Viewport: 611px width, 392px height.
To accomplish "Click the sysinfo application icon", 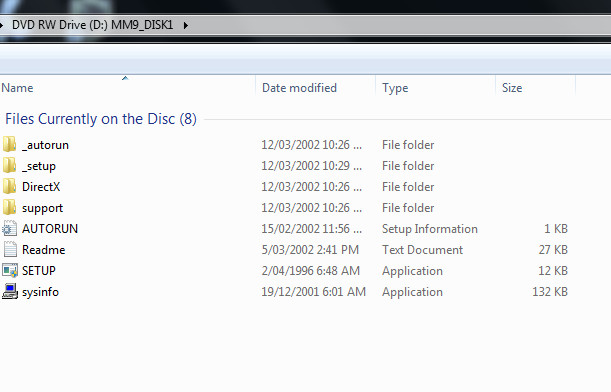I will (x=10, y=291).
